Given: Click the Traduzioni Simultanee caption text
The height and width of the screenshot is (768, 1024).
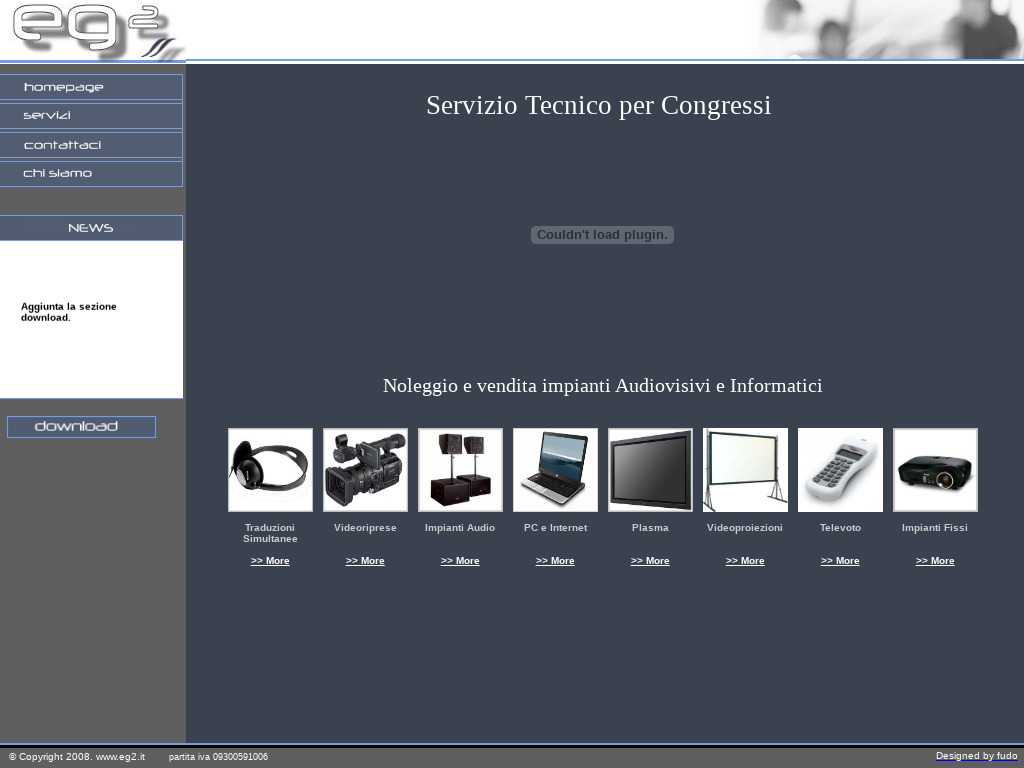Looking at the screenshot, I should (x=270, y=533).
